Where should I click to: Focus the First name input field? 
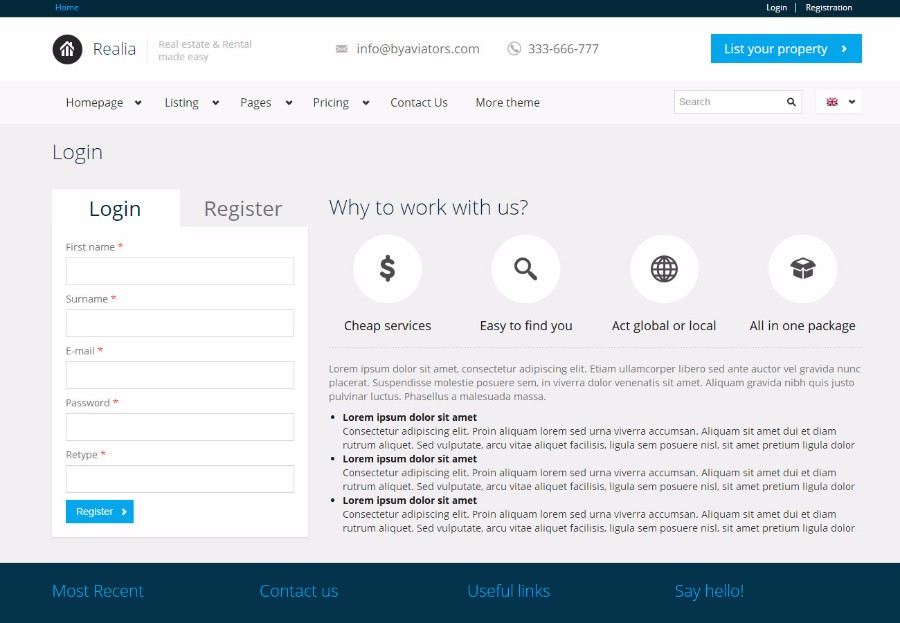click(180, 271)
